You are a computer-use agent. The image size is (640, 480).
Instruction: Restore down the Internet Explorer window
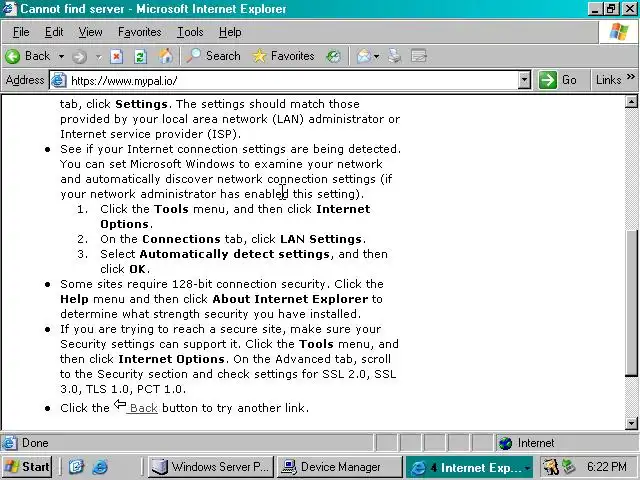pos(611,9)
